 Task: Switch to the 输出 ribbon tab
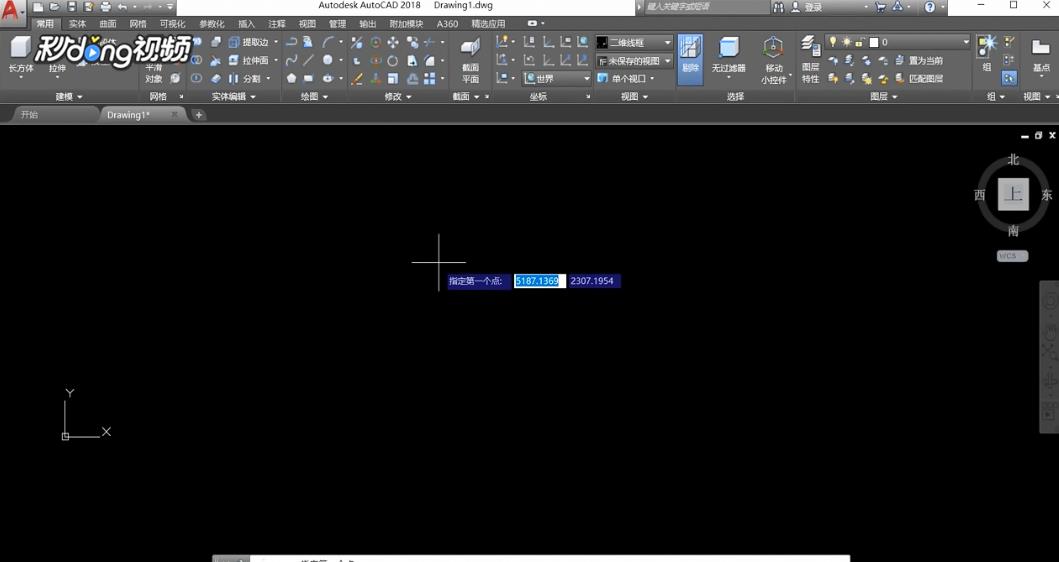coord(368,24)
